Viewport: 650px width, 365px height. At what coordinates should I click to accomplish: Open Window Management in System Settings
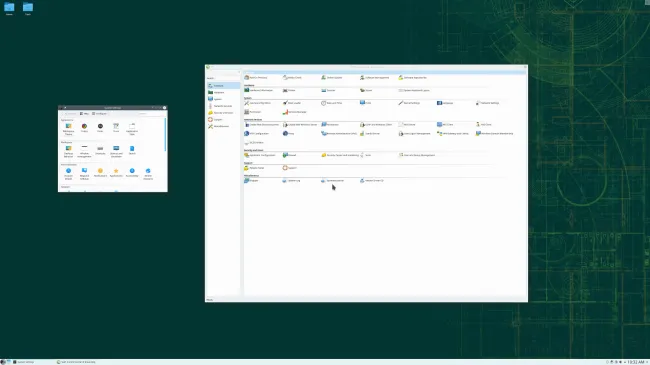point(84,151)
